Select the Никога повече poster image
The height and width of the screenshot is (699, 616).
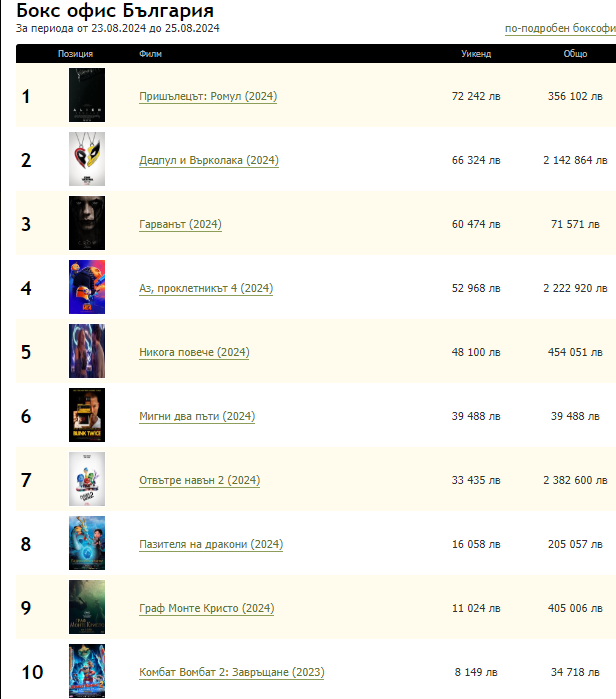pyautogui.click(x=87, y=352)
